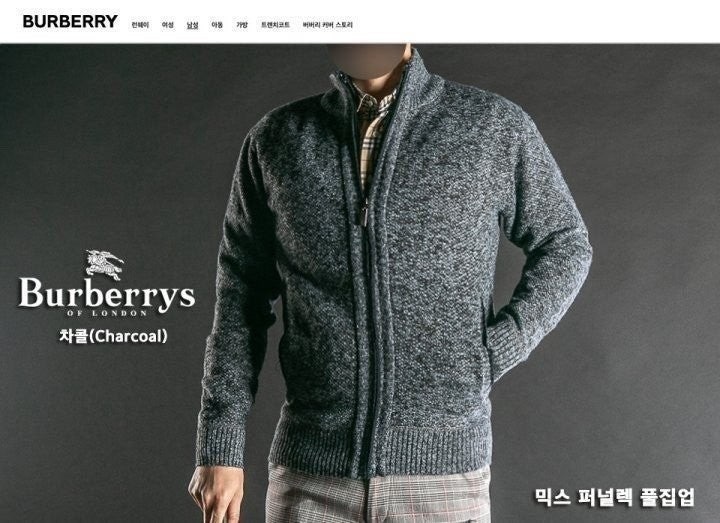This screenshot has width=720, height=523.
Task: Open the 아동 menu item
Action: [217, 25]
